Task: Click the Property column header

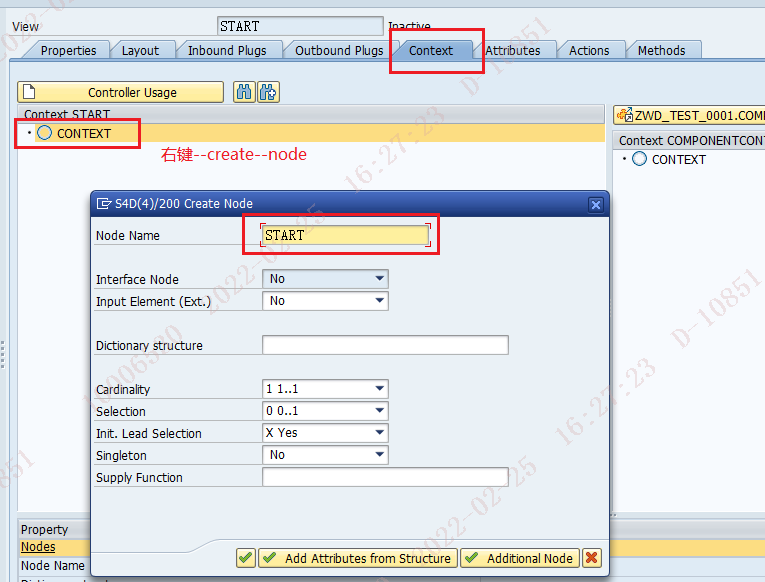Action: pos(44,529)
